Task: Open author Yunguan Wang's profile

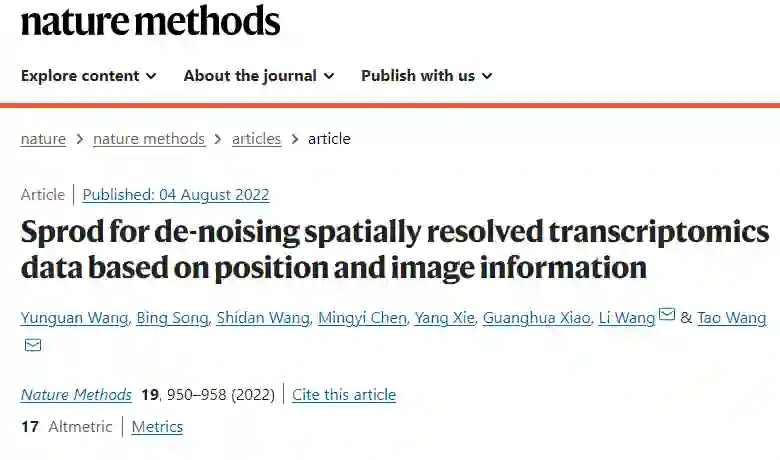Action: [x=72, y=318]
